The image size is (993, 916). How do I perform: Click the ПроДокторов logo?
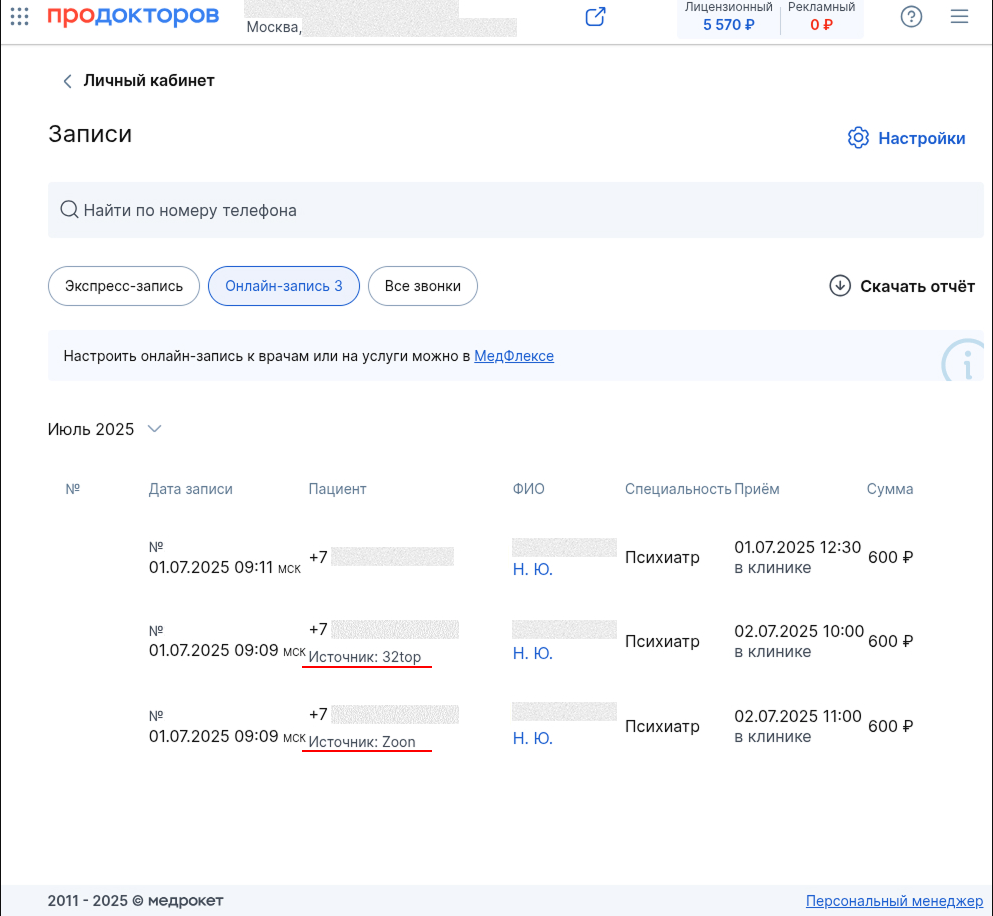point(134,15)
